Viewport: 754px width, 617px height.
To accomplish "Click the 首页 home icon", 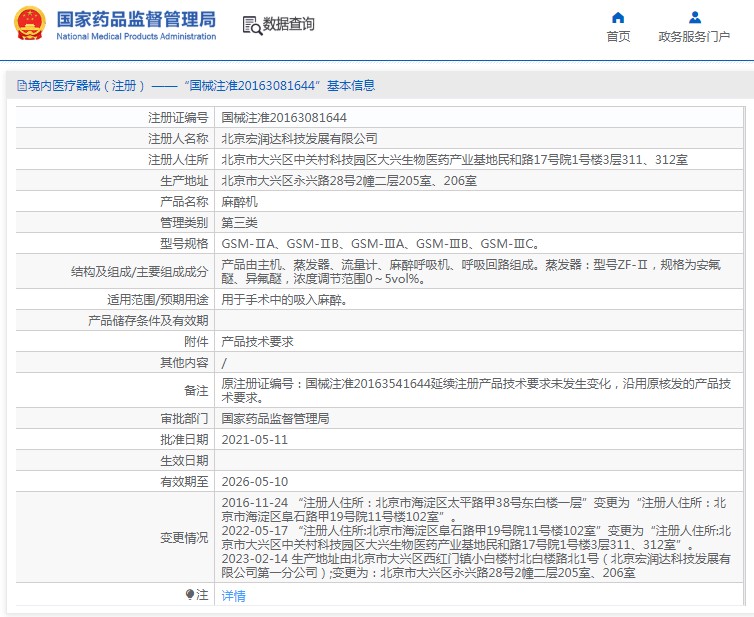I will 618,18.
